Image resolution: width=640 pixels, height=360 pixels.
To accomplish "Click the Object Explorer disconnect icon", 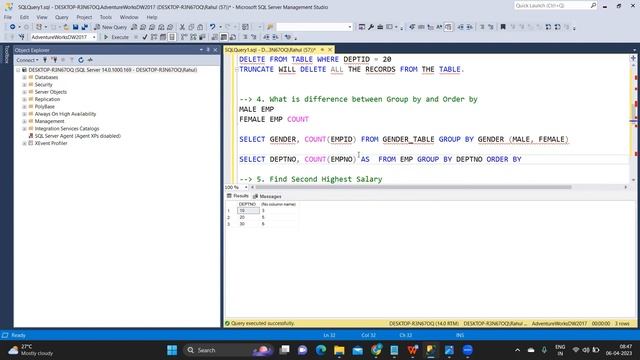I will pos(54,60).
